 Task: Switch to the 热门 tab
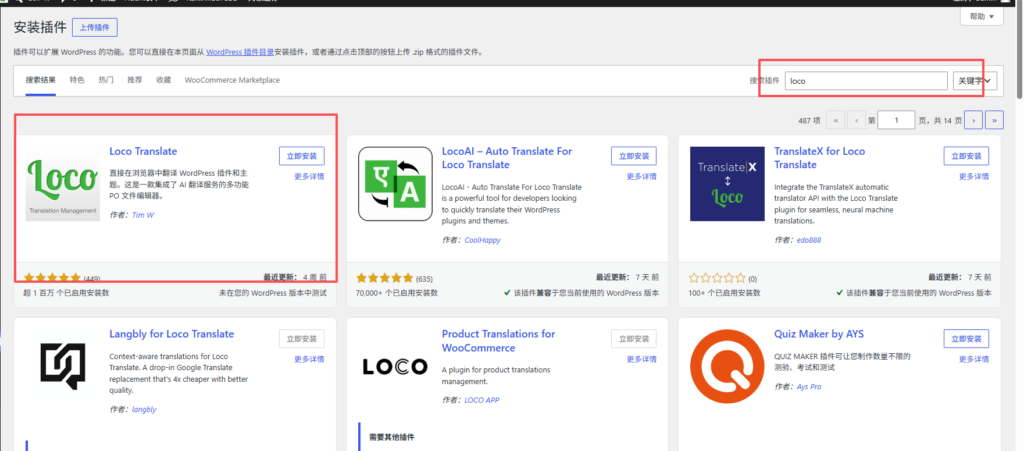[x=106, y=80]
